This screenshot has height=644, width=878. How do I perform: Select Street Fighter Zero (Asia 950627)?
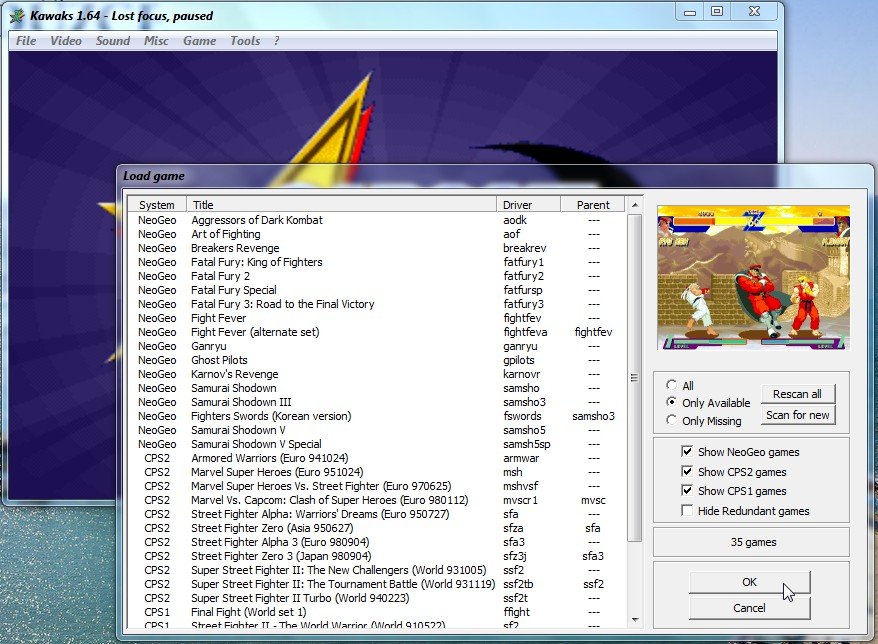point(376,528)
